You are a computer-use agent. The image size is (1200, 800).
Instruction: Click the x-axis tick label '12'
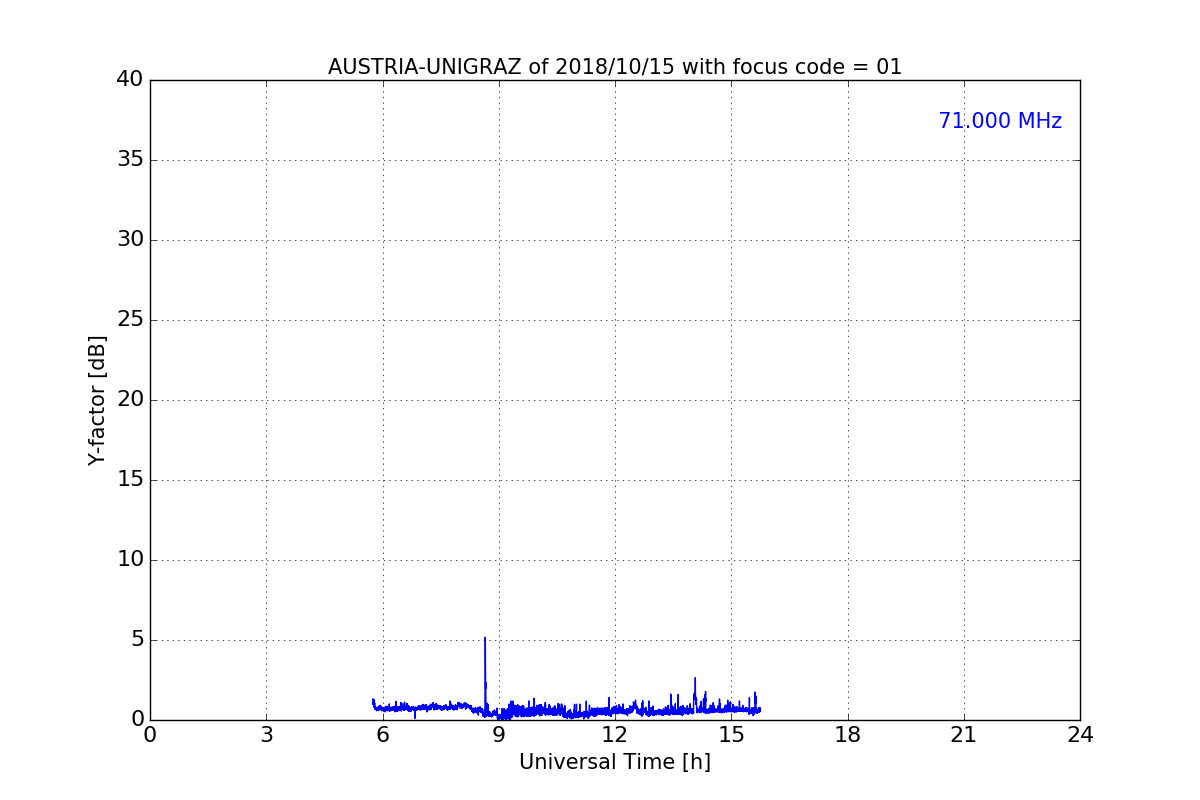pos(615,735)
